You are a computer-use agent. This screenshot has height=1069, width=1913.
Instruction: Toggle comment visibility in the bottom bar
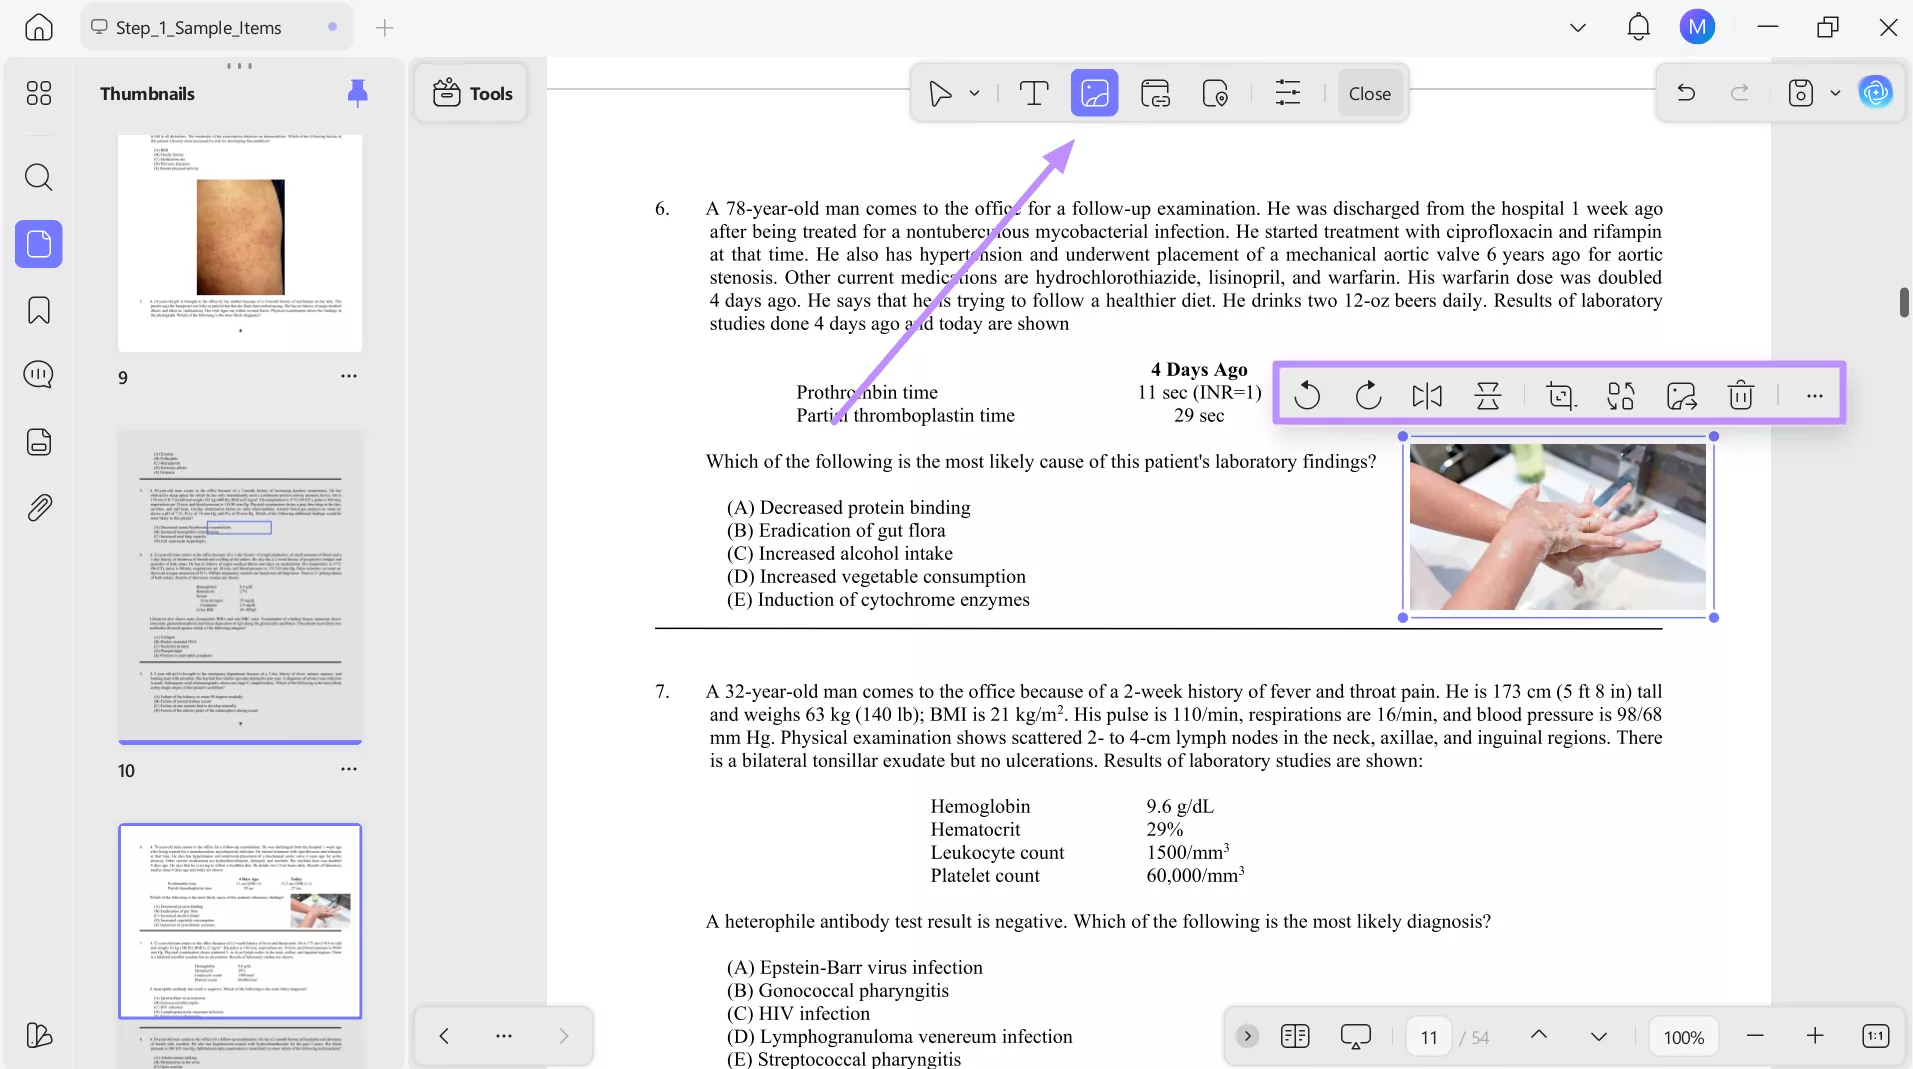(1355, 1036)
